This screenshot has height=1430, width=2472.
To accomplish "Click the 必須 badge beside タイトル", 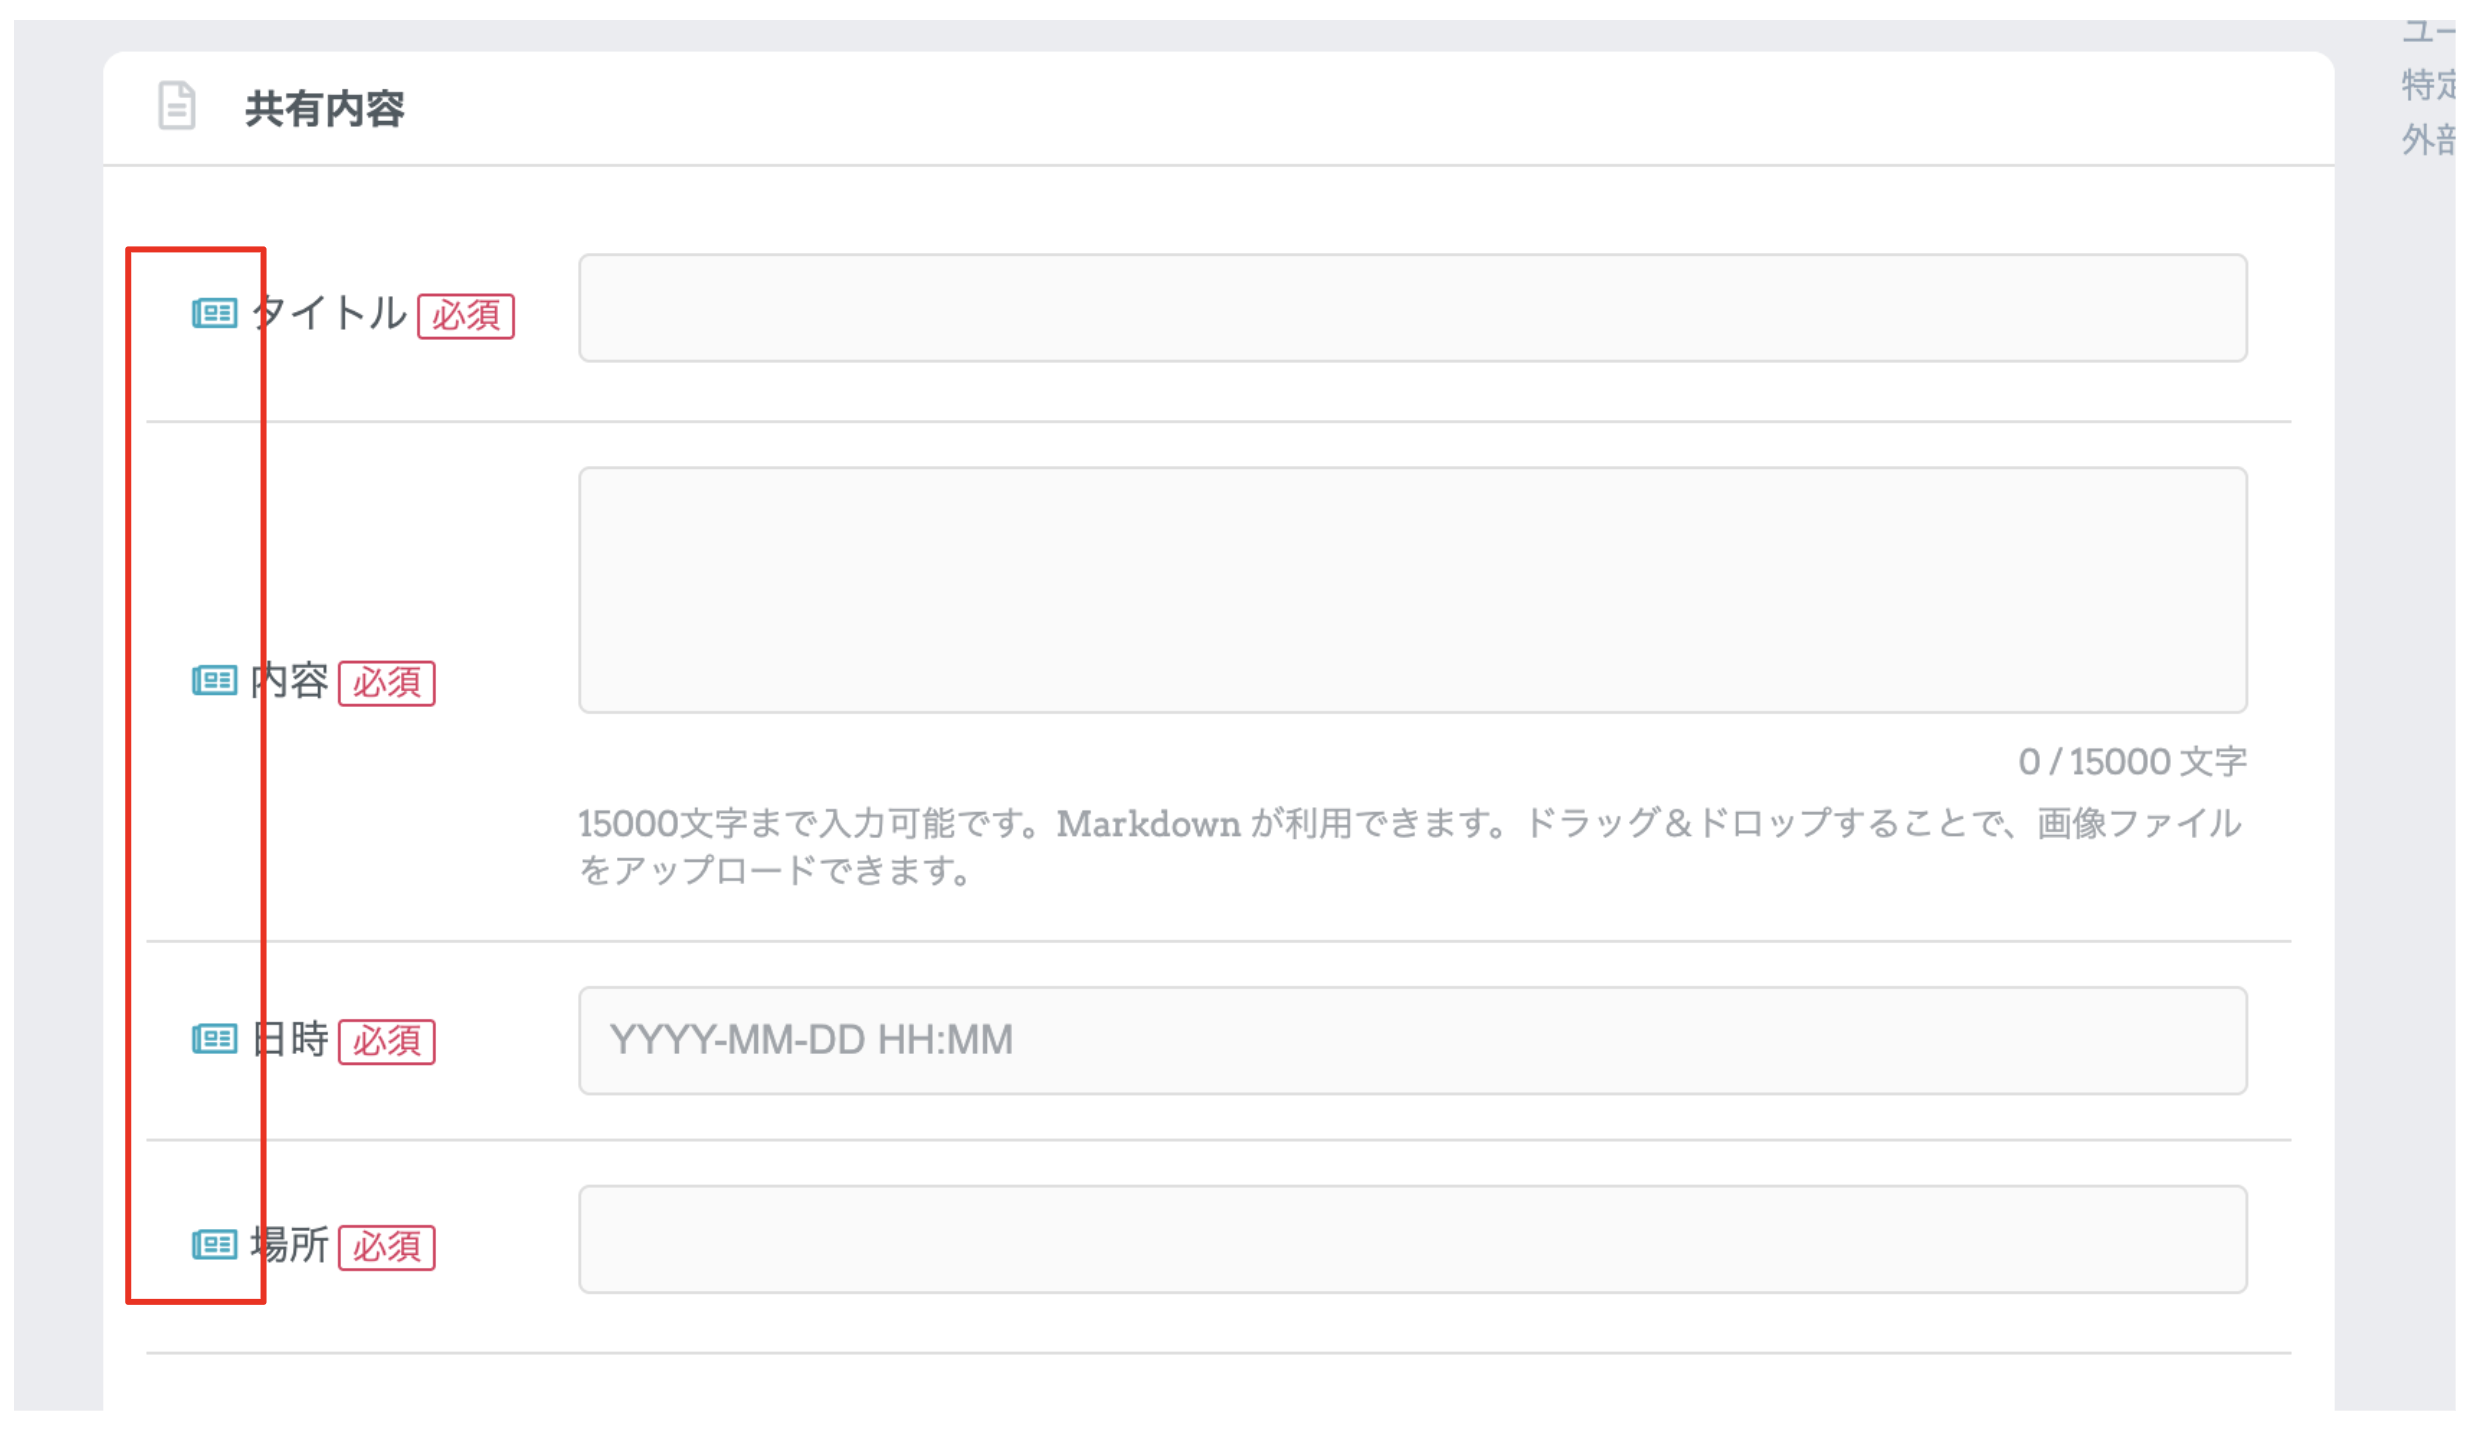I will pos(466,316).
